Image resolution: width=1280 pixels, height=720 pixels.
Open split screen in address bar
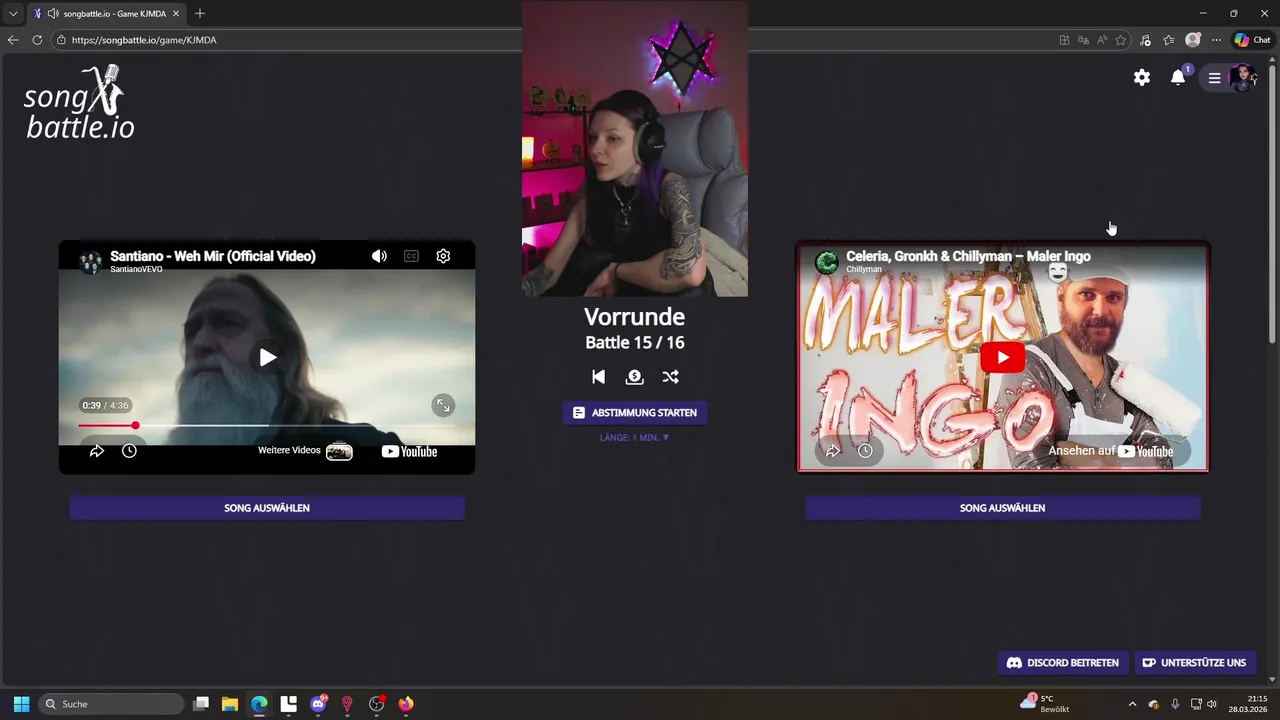1064,40
